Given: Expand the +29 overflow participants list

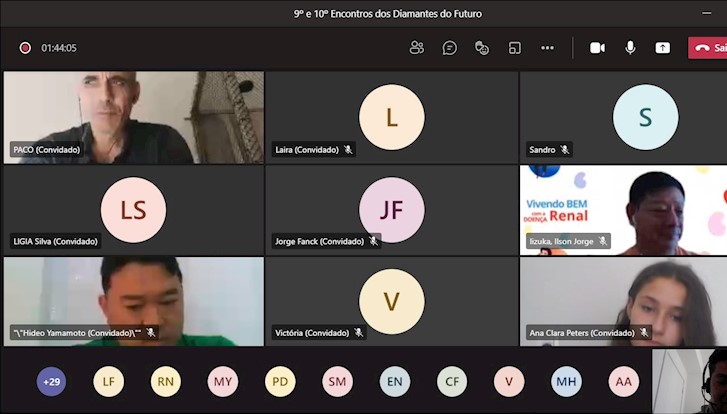Looking at the screenshot, I should (51, 381).
